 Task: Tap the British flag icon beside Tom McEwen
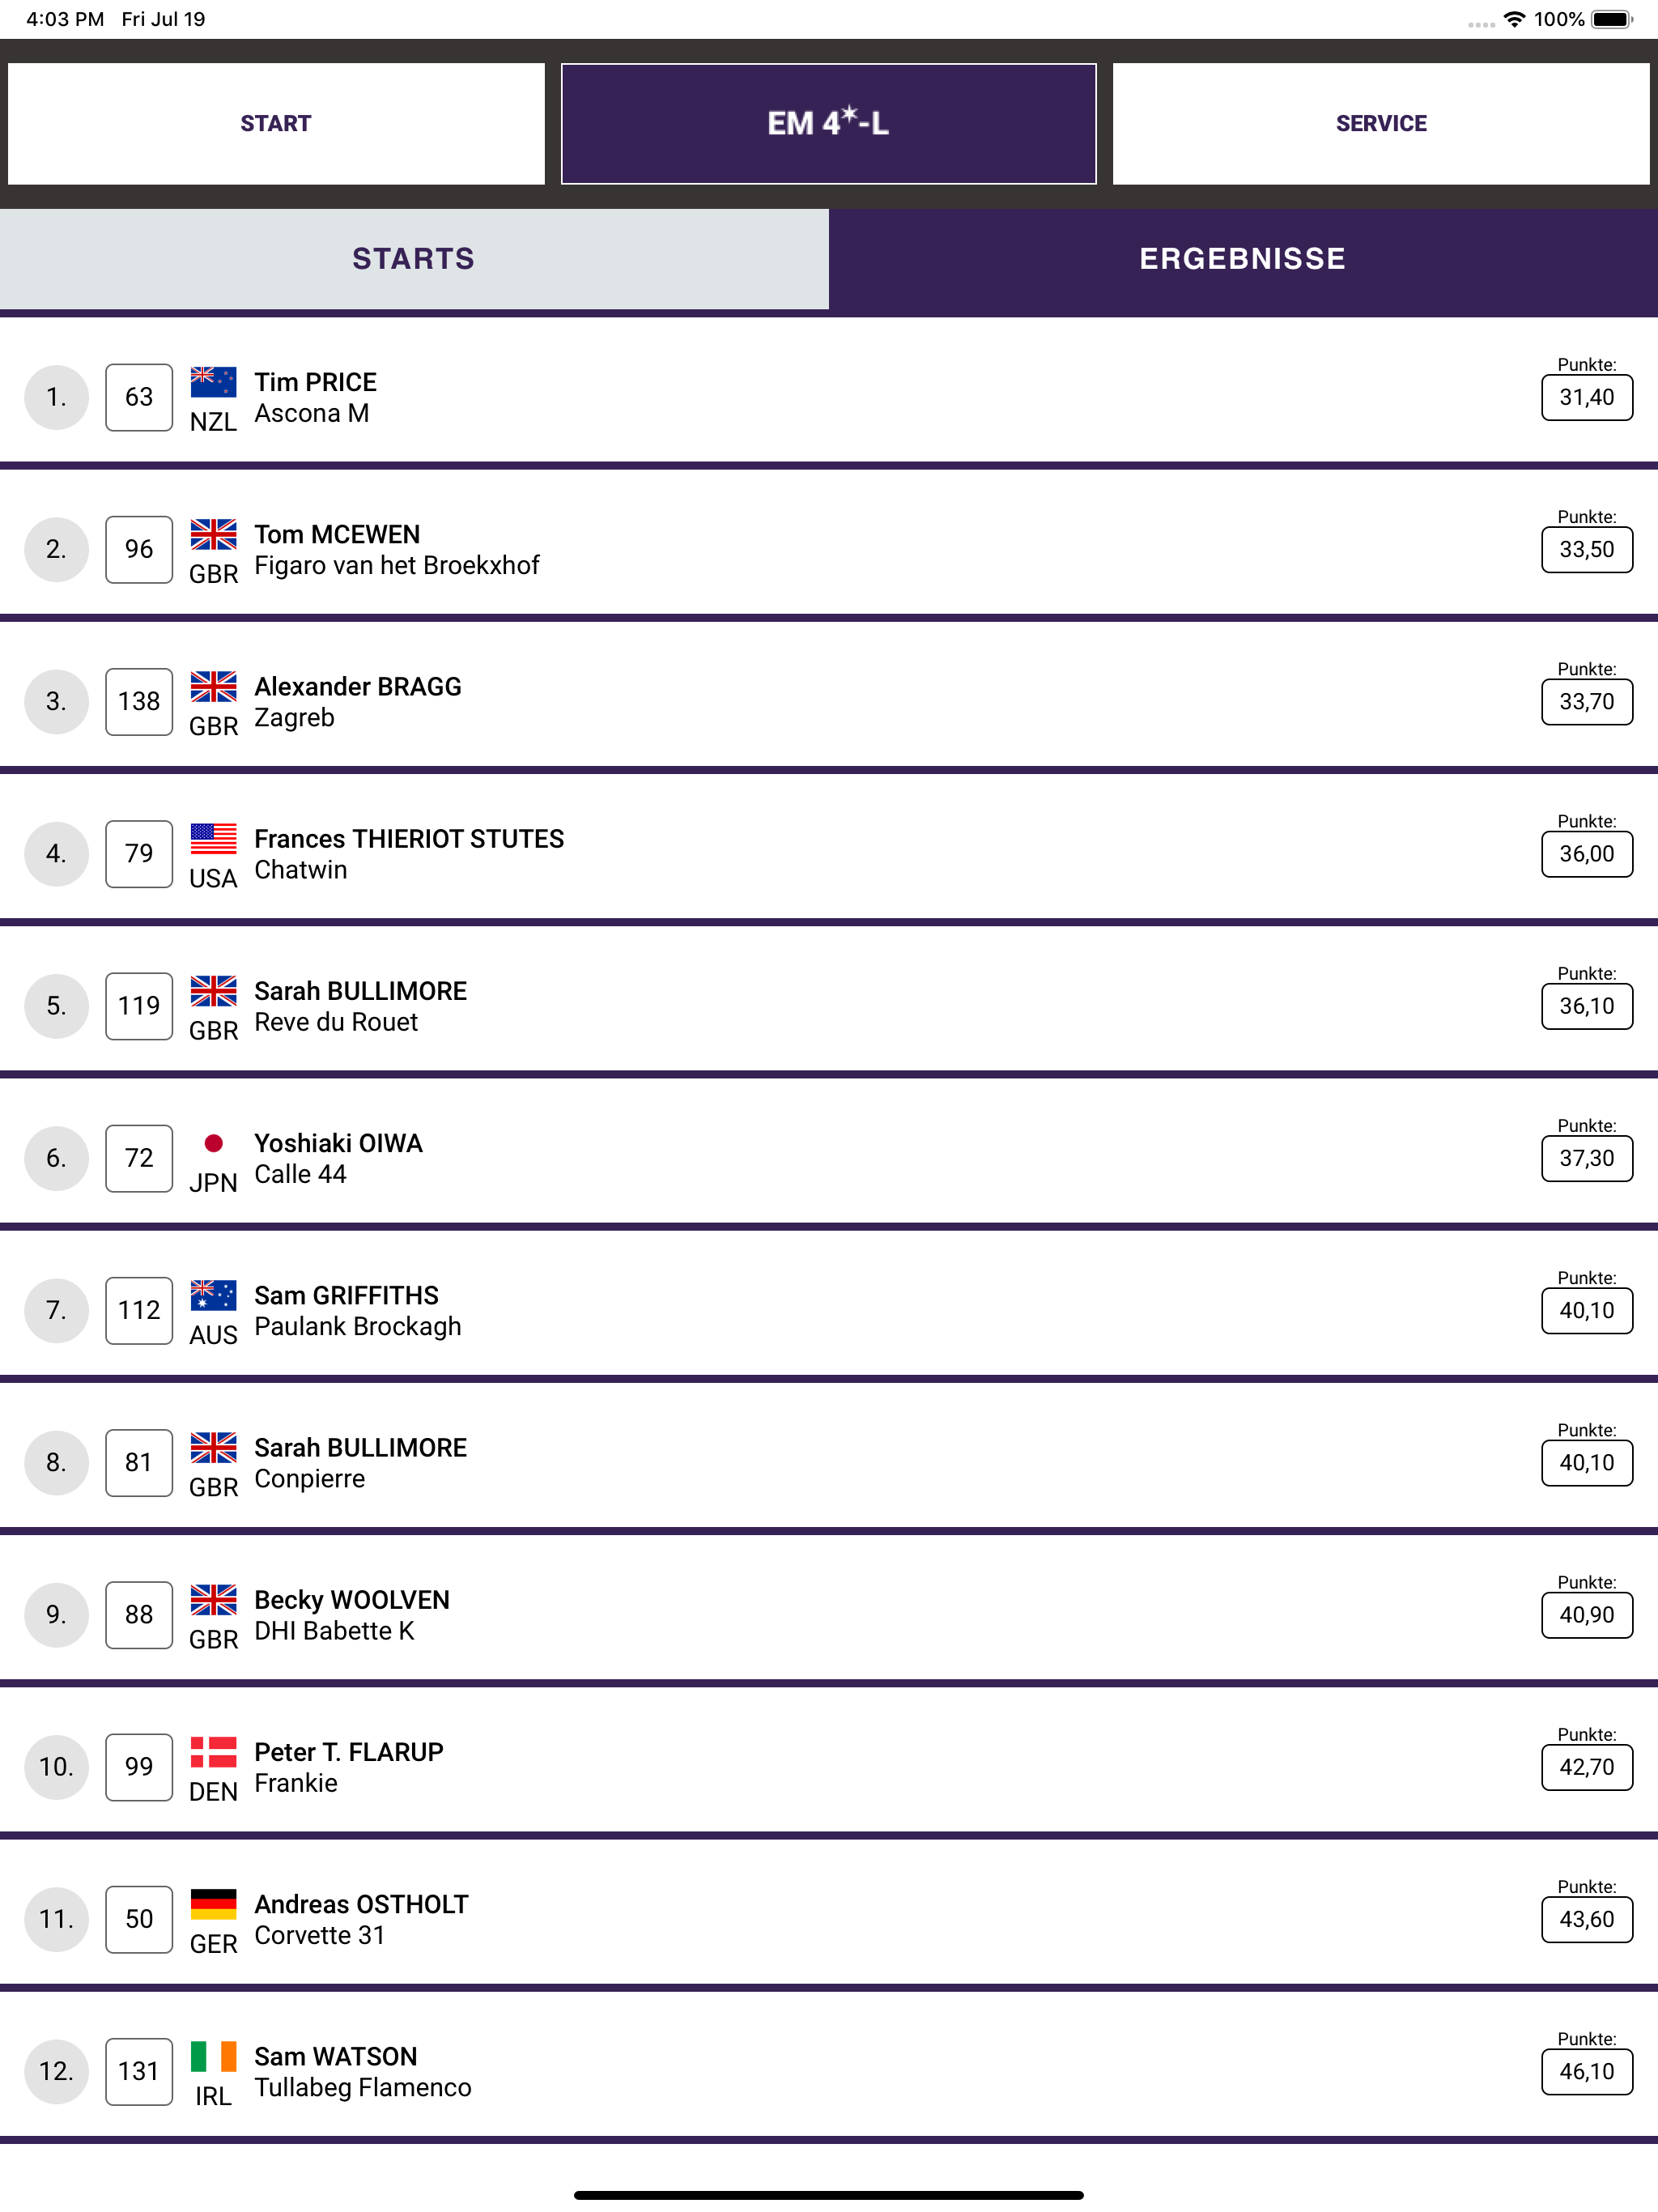point(213,534)
